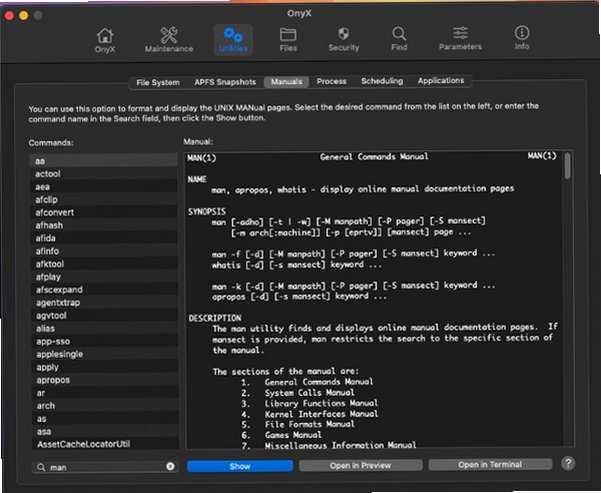Select the actool command
Image resolution: width=601 pixels, height=493 pixels.
click(x=103, y=174)
